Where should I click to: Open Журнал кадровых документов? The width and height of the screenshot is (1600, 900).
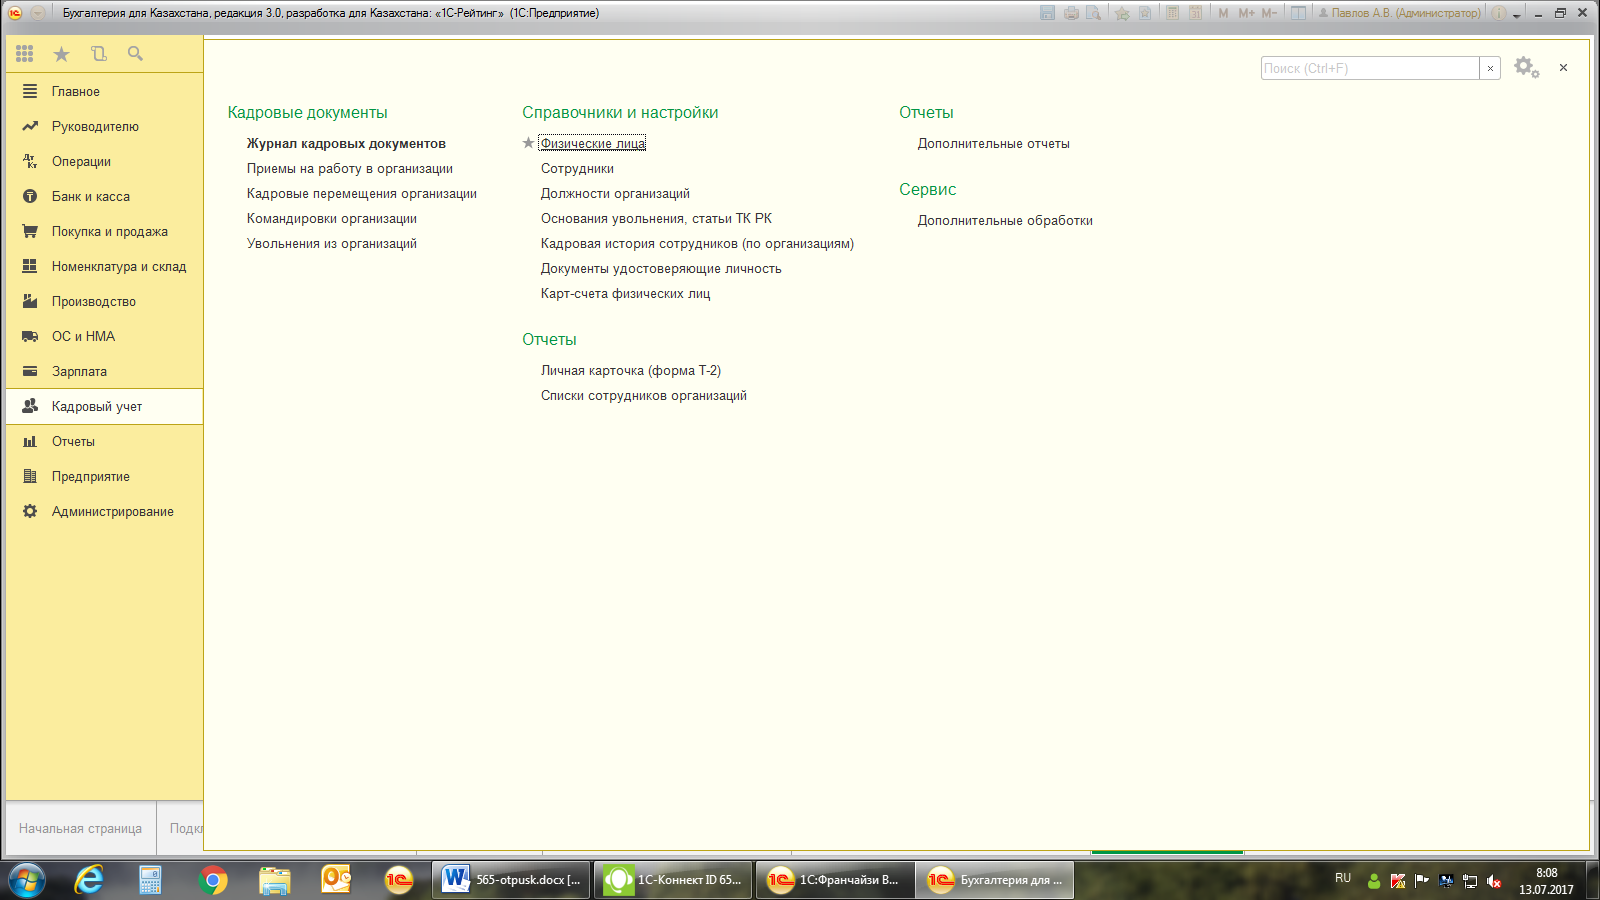(x=346, y=144)
